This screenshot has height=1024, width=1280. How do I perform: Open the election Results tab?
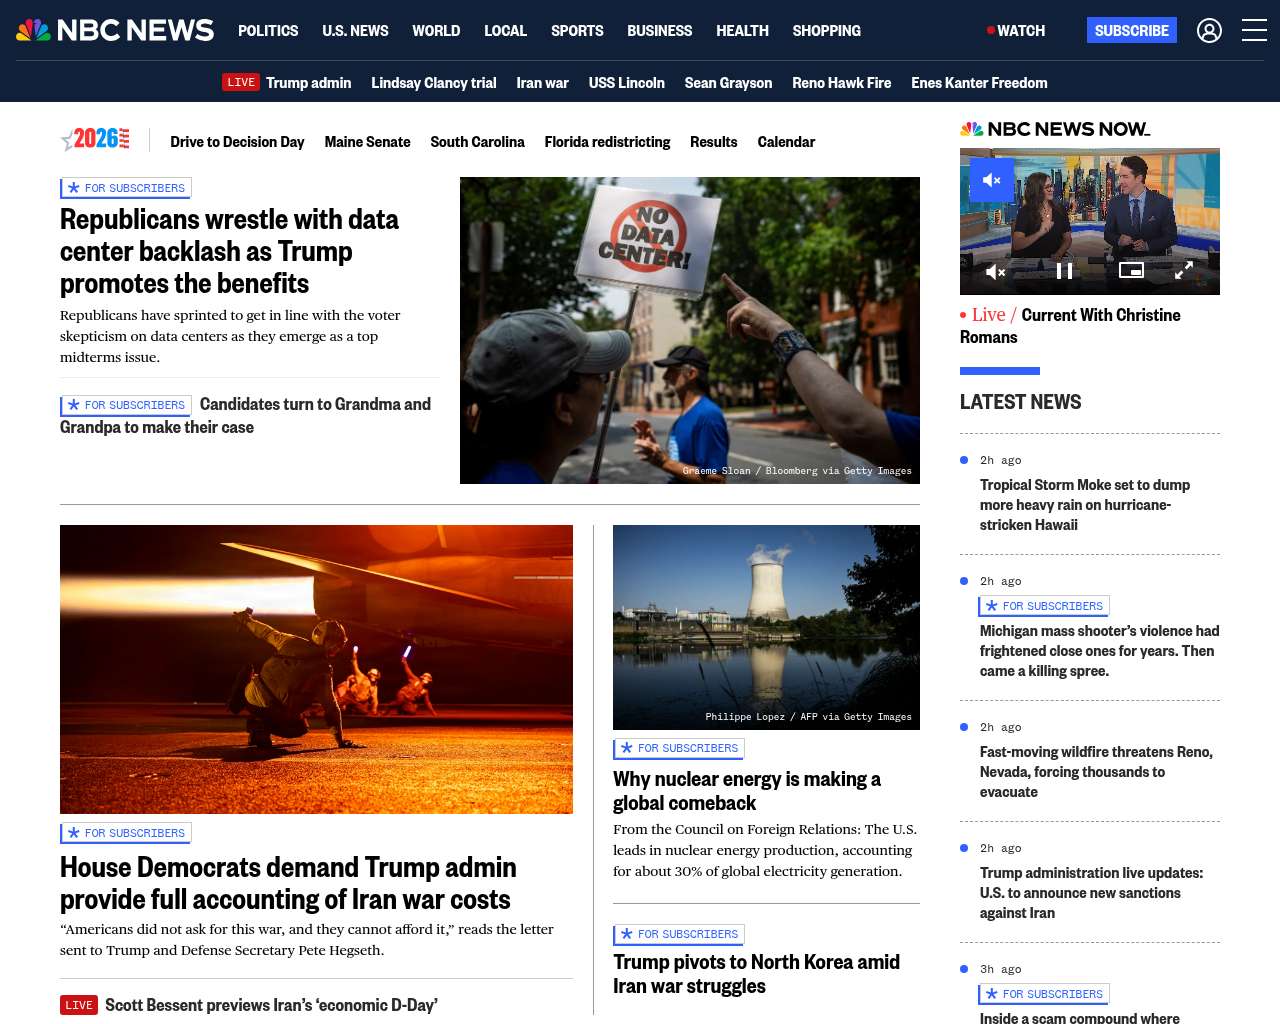713,142
